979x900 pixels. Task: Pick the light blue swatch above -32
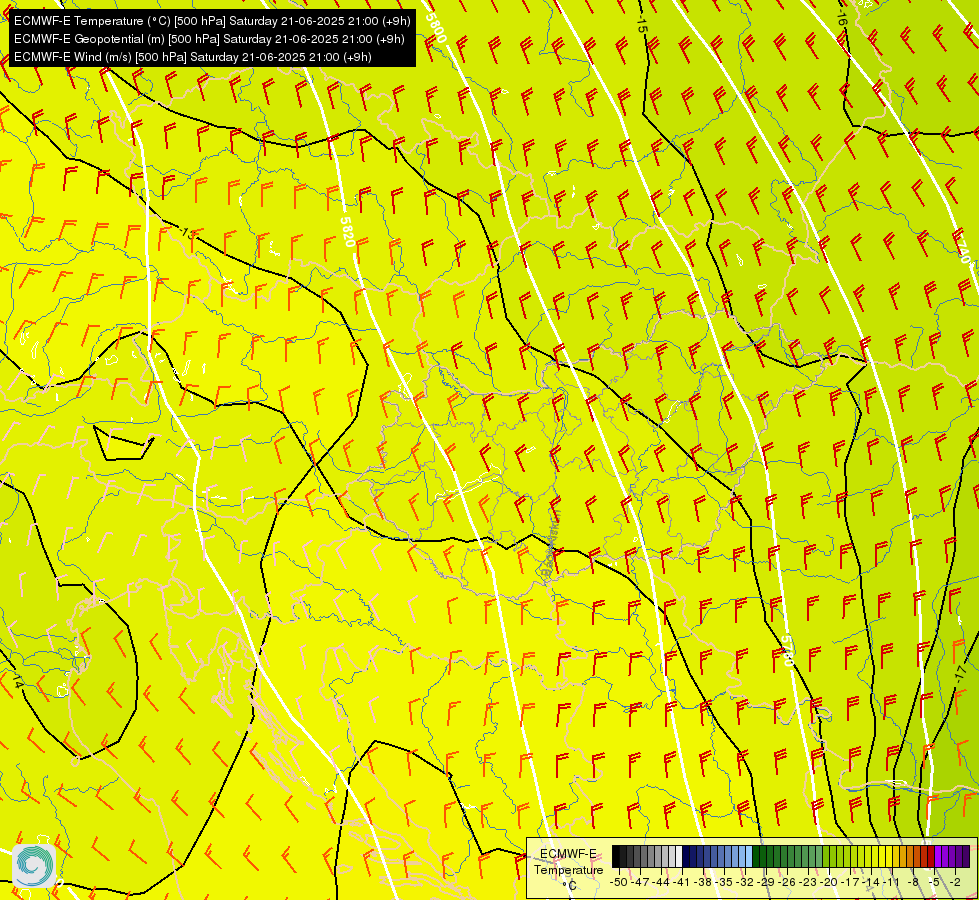749,856
